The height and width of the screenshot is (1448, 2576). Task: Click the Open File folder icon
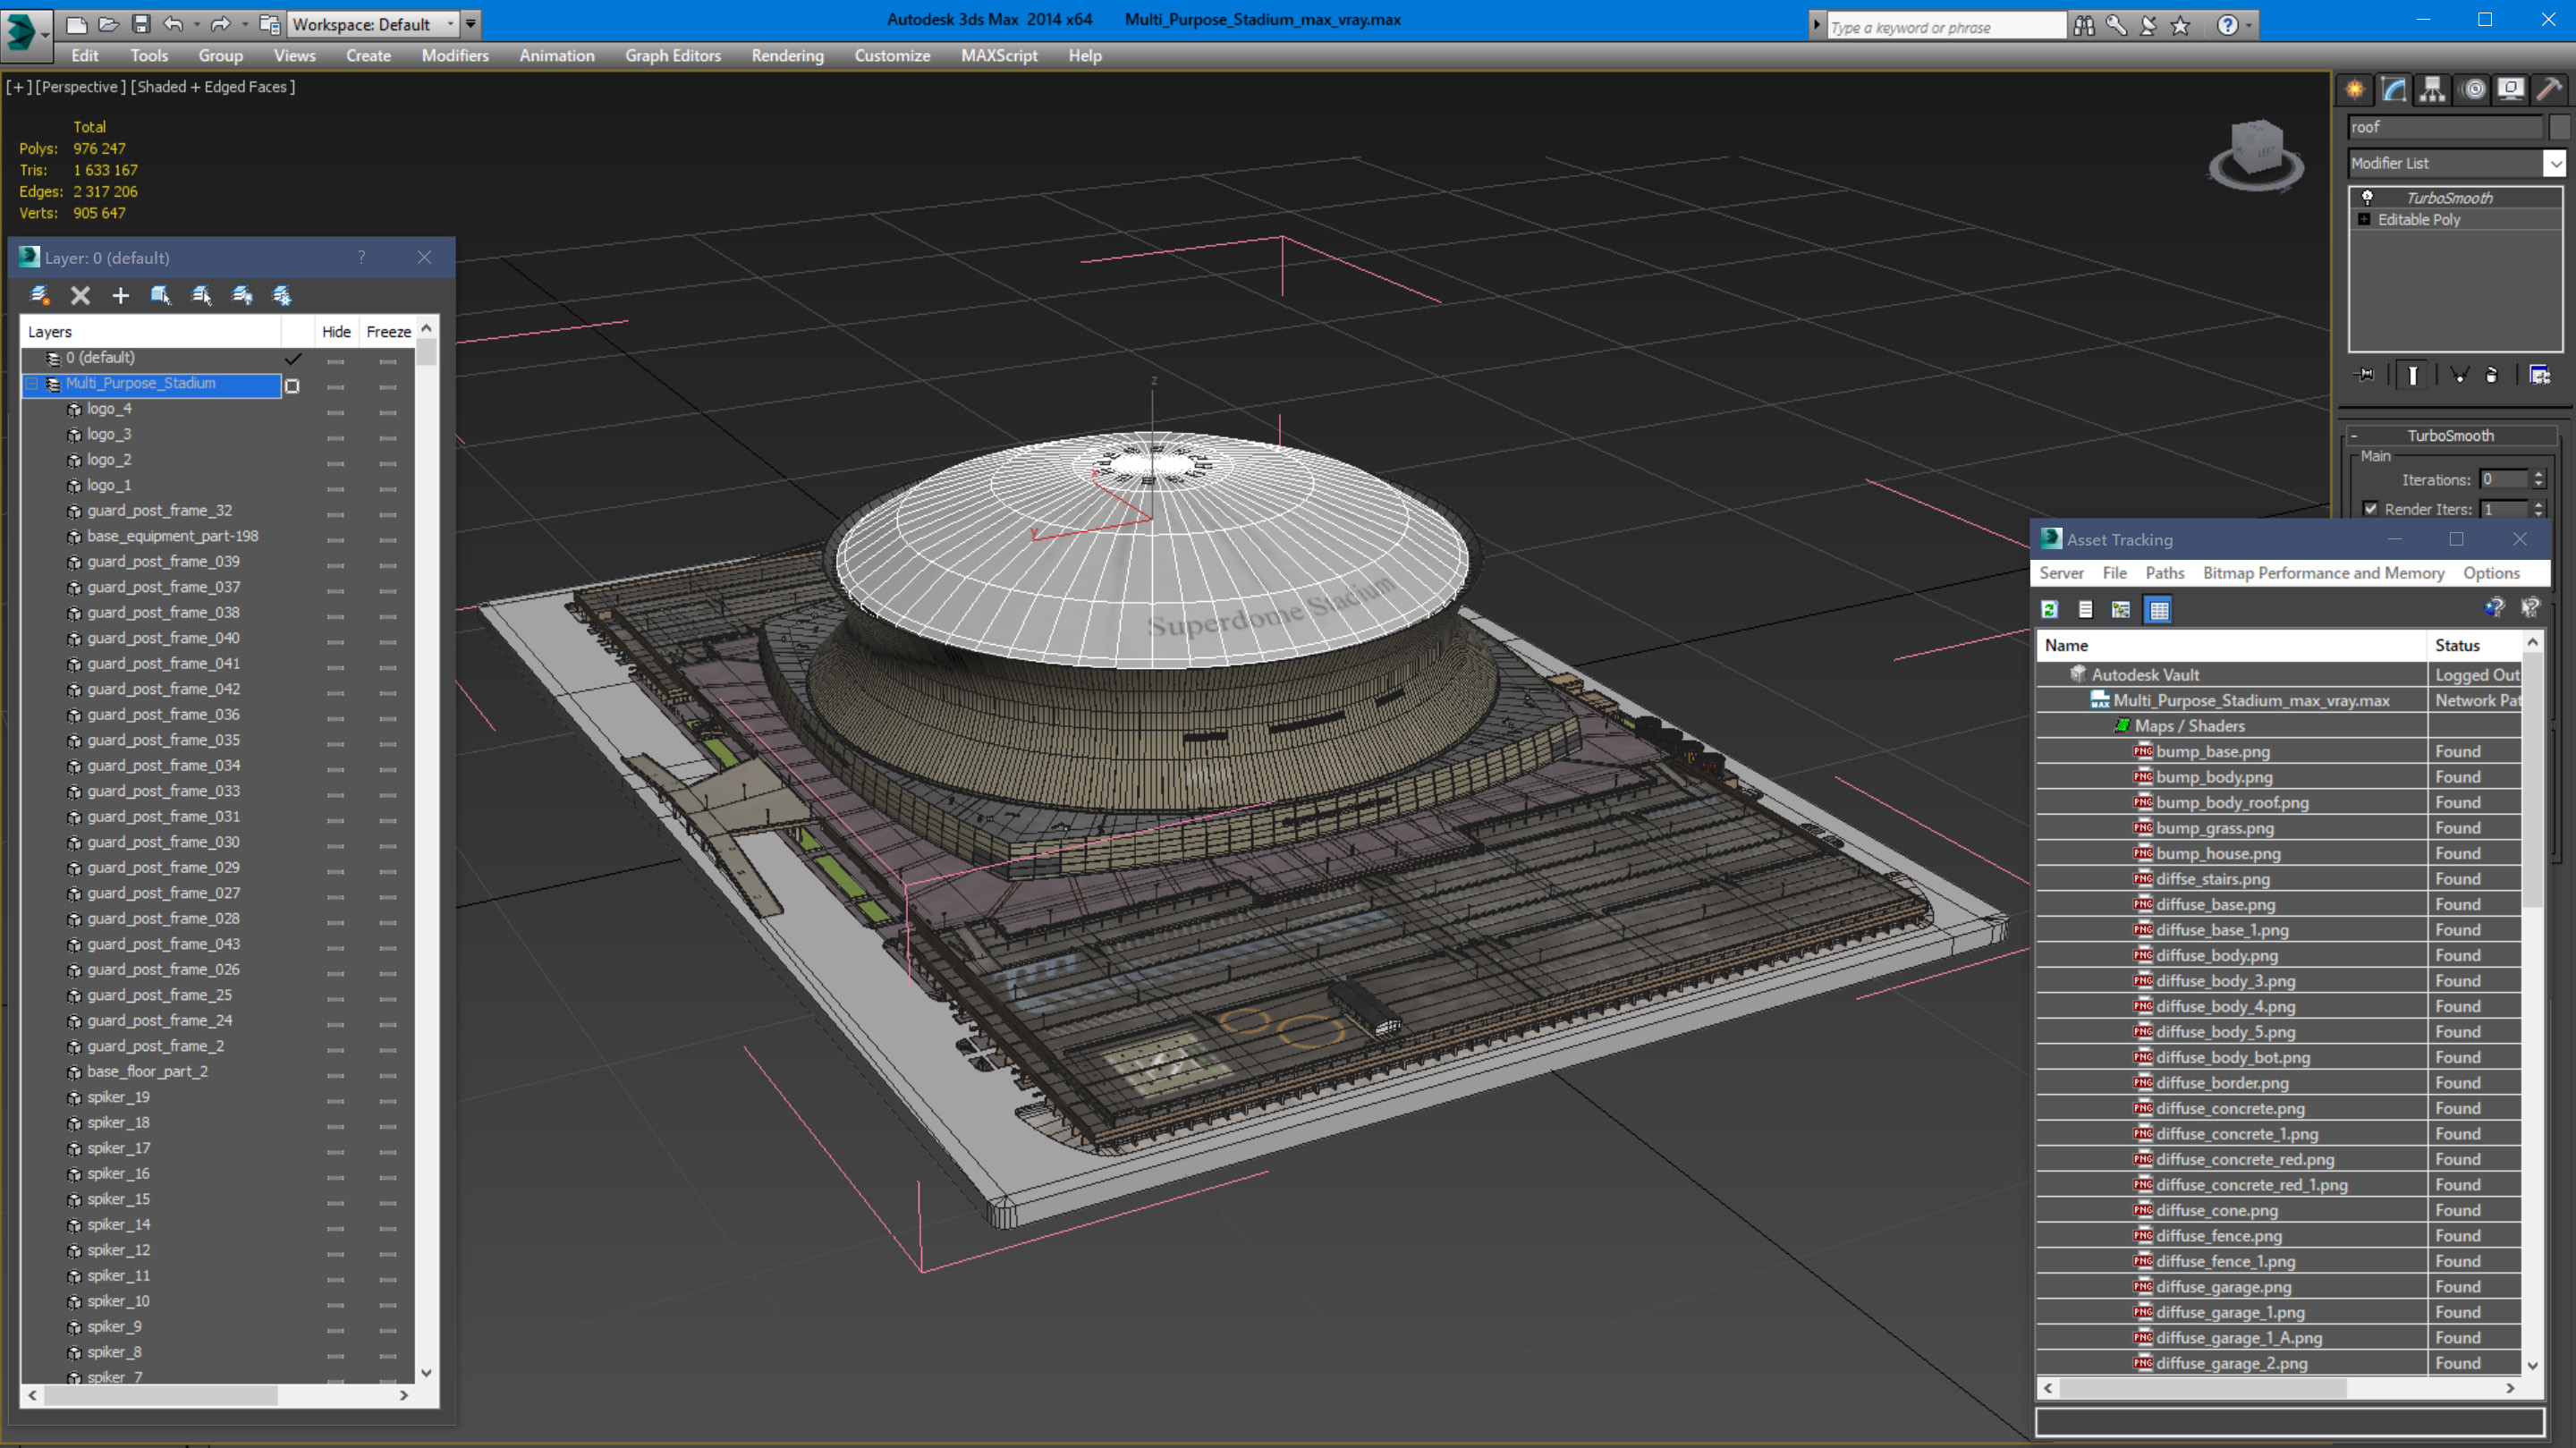[108, 24]
